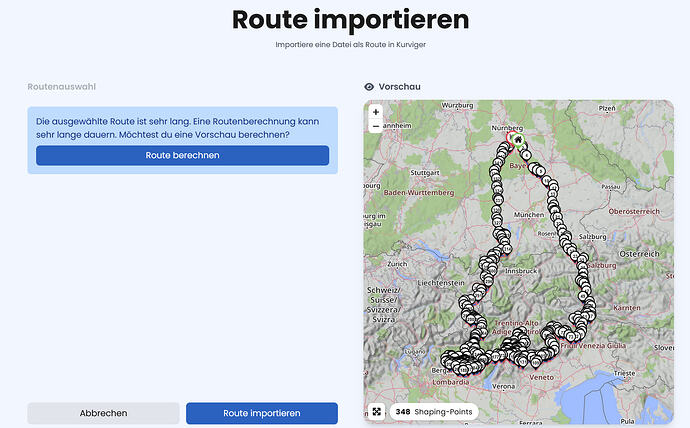Viewport: 690px width, 428px height.
Task: Click the Routenauswahl section heading
Action: [x=62, y=87]
